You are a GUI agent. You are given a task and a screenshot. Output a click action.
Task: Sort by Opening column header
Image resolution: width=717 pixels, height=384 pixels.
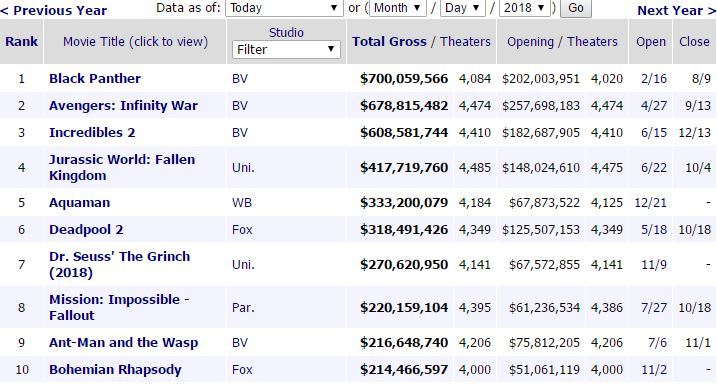click(530, 42)
